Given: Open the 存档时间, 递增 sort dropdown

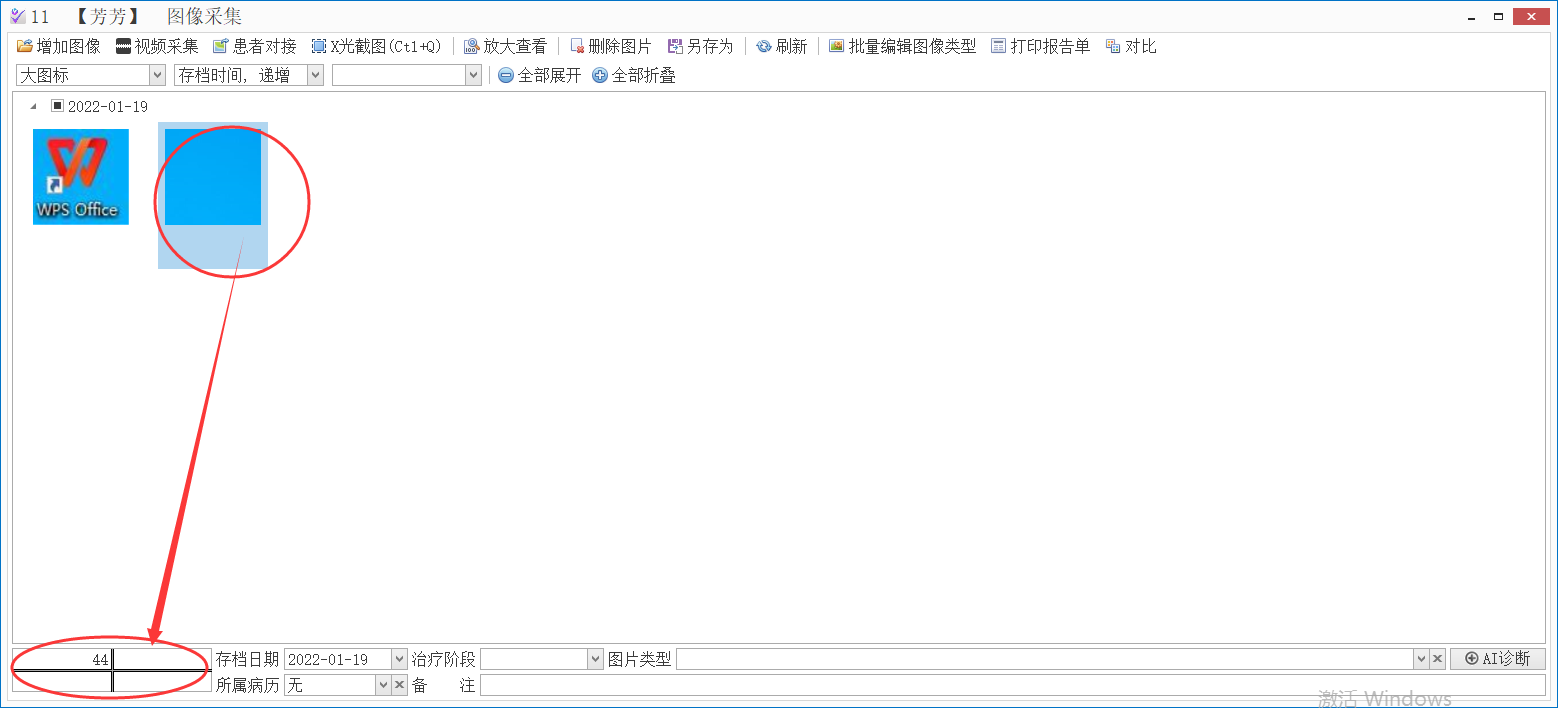Looking at the screenshot, I should pyautogui.click(x=315, y=75).
